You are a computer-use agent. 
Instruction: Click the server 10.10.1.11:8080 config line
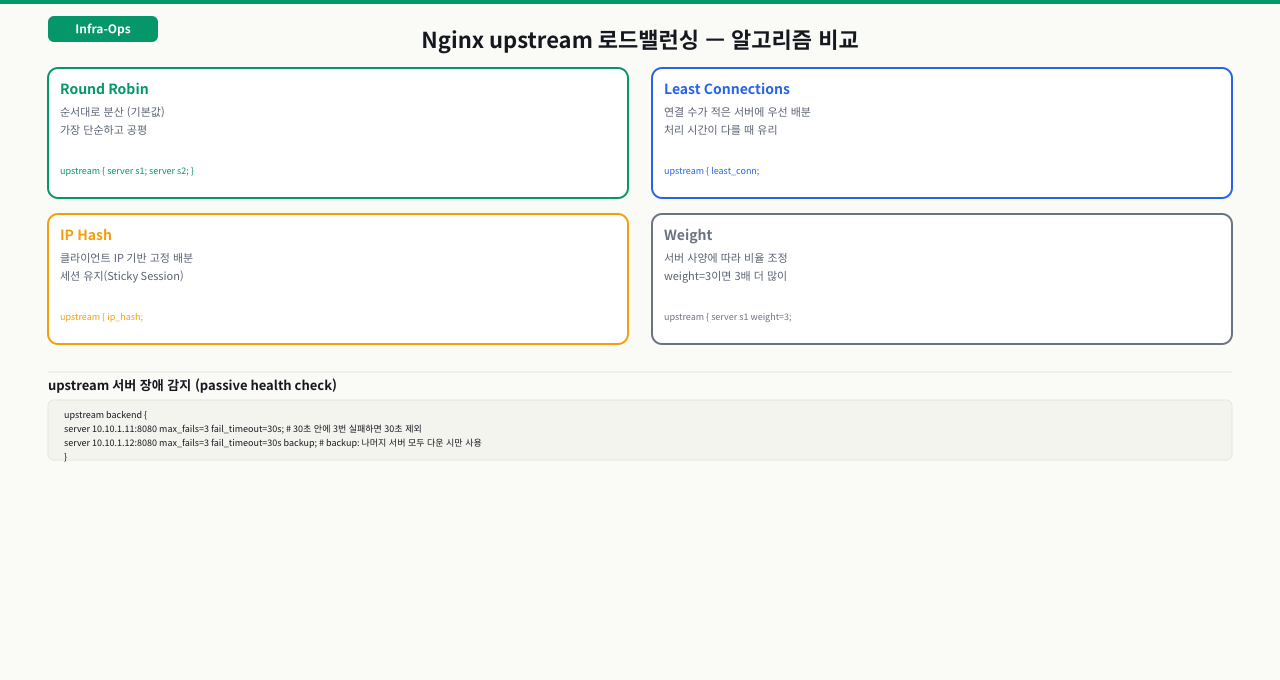[243, 428]
